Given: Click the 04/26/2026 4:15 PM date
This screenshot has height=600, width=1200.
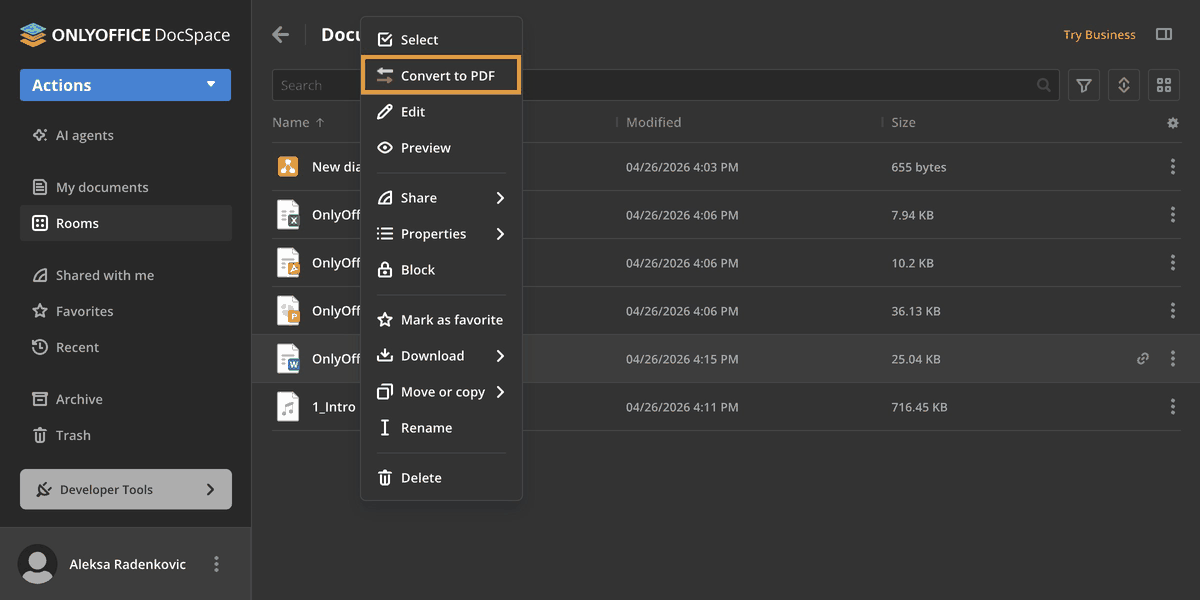Looking at the screenshot, I should [682, 359].
